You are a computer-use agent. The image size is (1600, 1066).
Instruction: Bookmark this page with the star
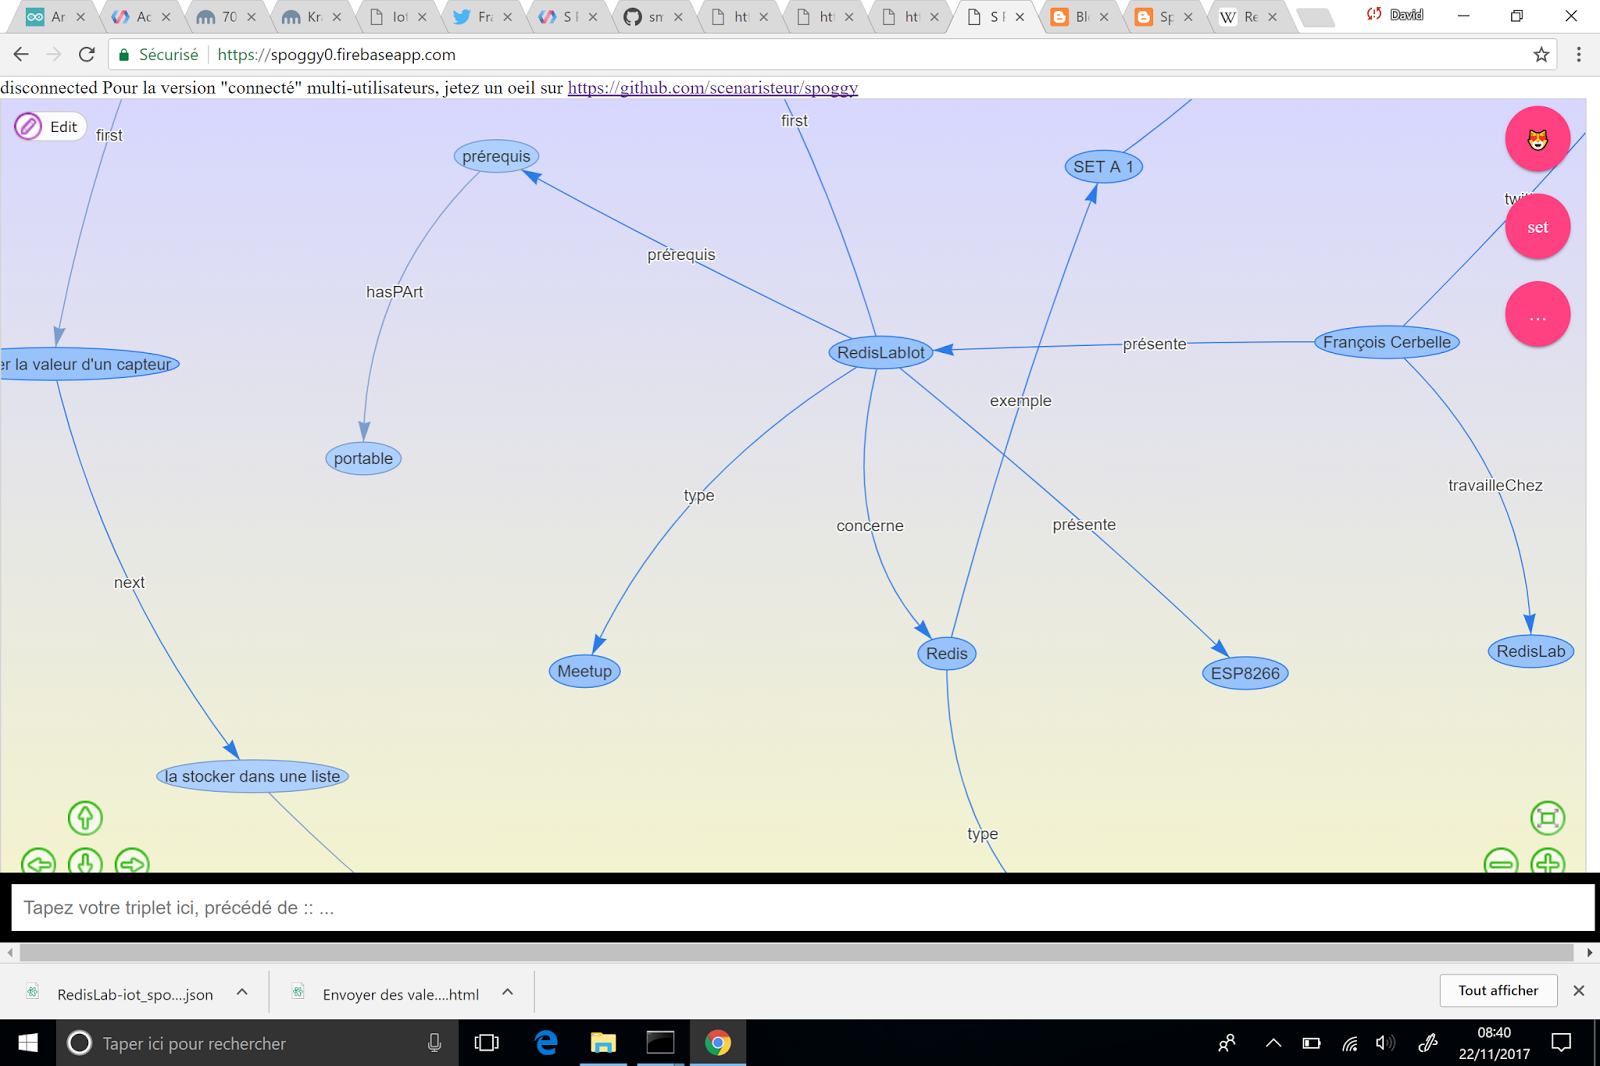pos(1541,55)
